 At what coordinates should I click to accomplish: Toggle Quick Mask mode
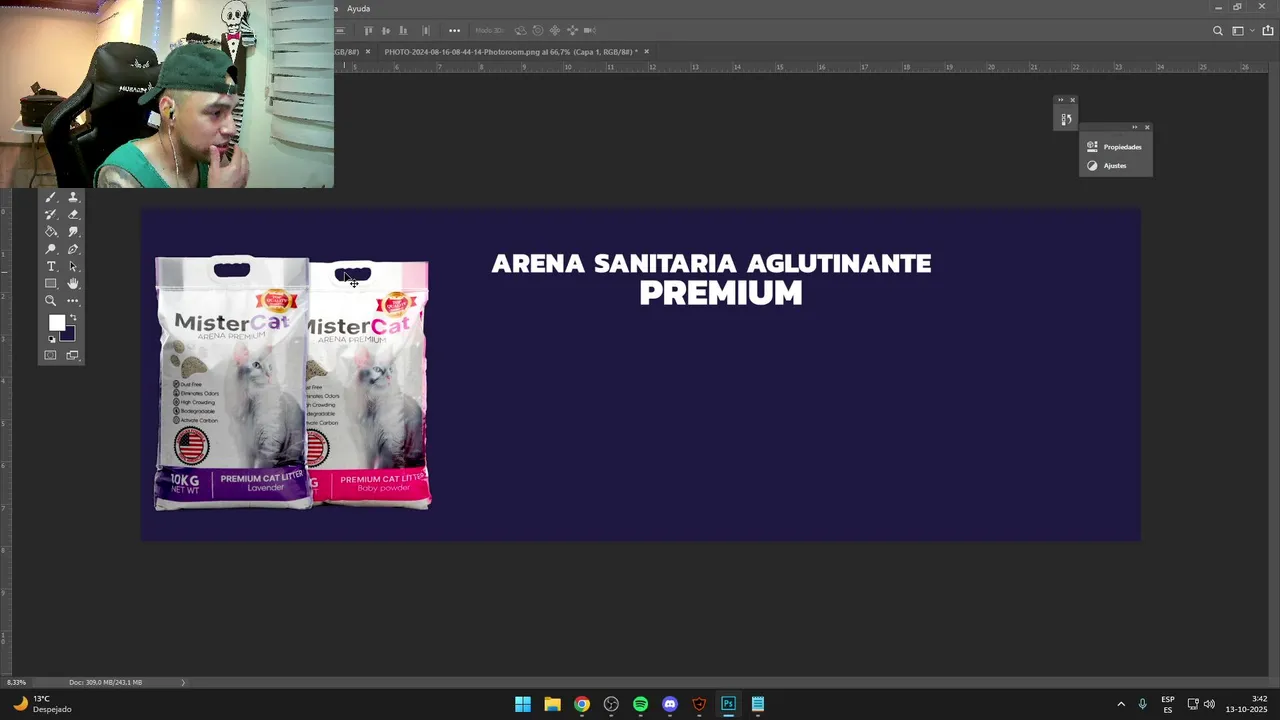51,355
